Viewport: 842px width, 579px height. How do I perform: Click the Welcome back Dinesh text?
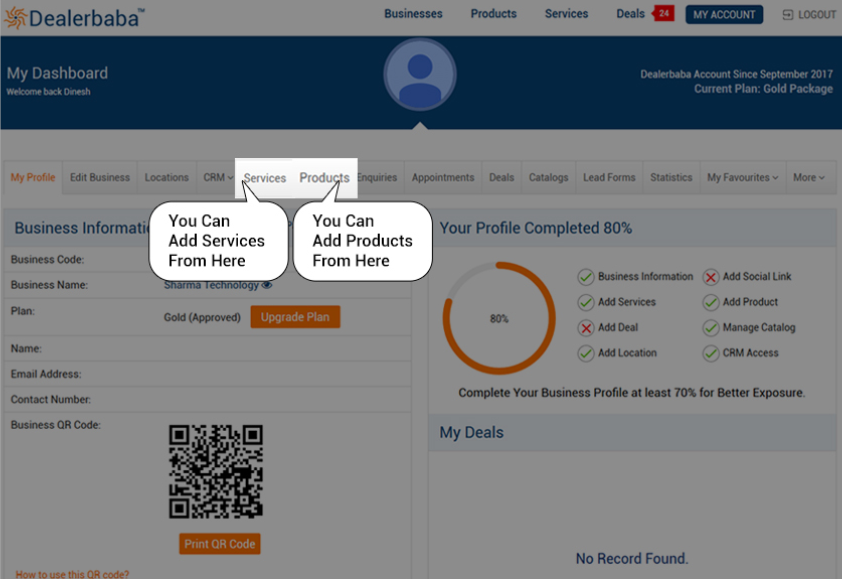pos(48,91)
